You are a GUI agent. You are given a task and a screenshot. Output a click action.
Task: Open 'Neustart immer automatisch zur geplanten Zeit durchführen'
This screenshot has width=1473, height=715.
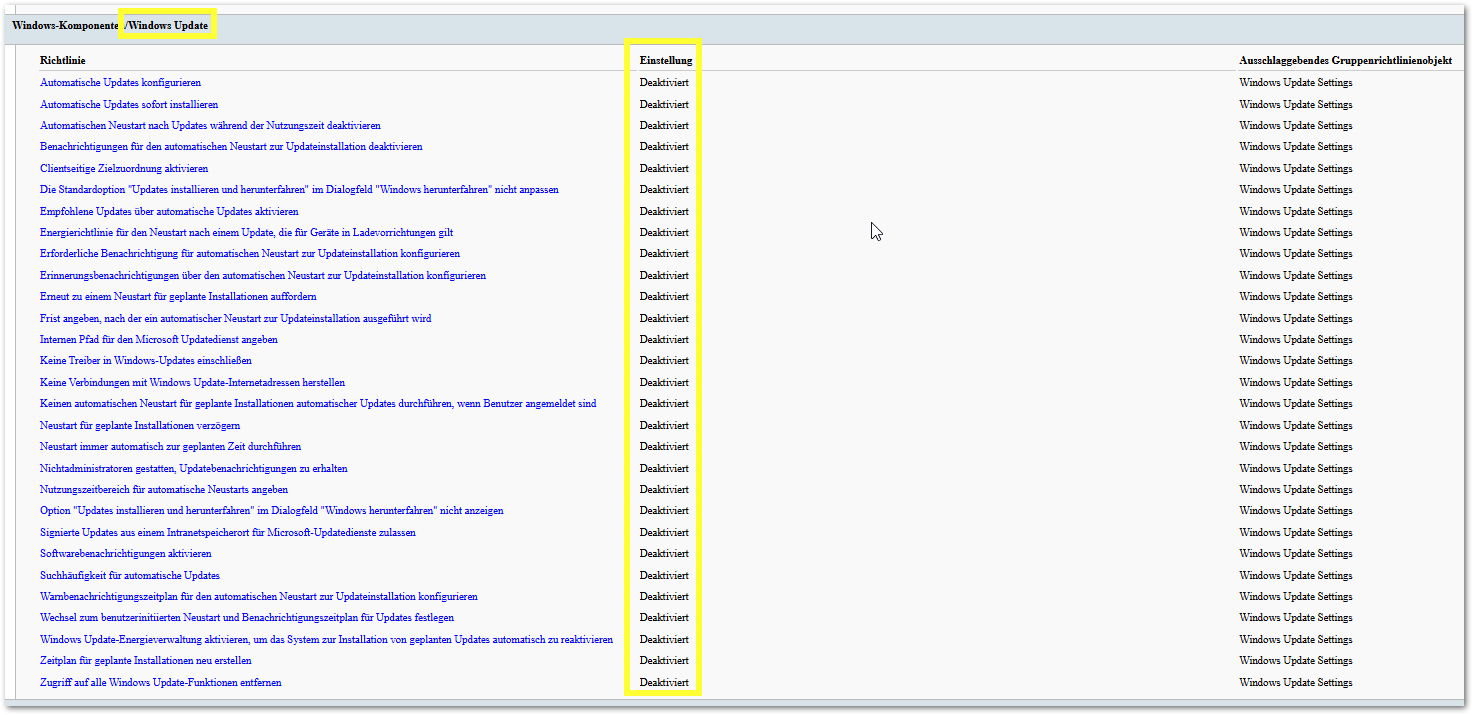[x=170, y=447]
